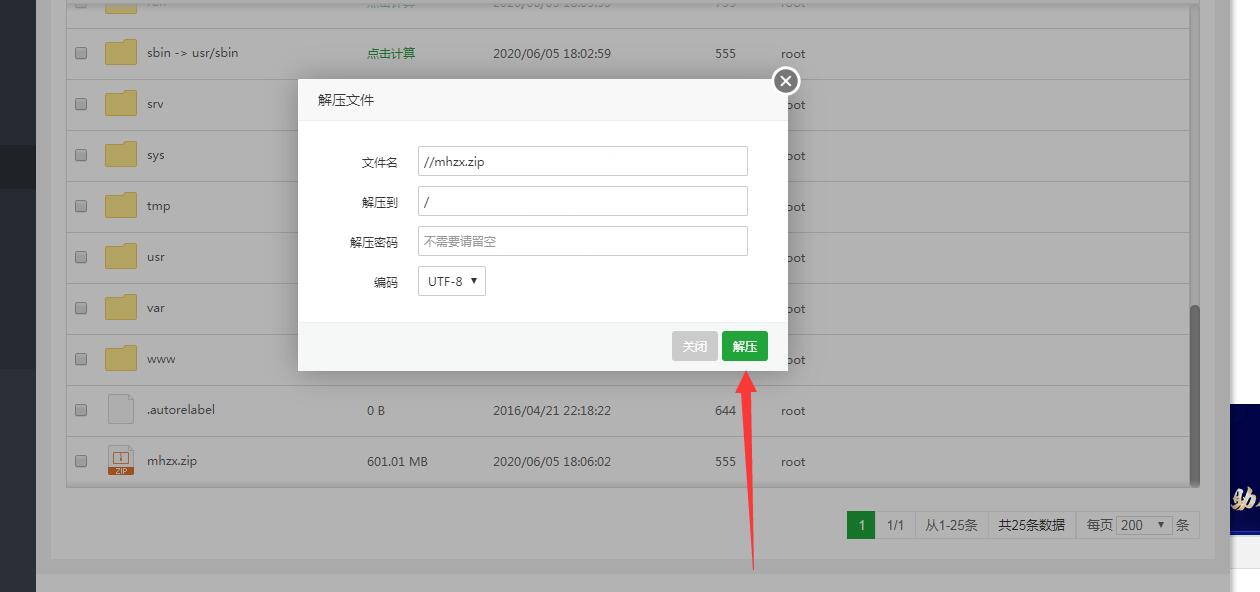The width and height of the screenshot is (1260, 592).
Task: Check the .autorelabel file checkbox
Action: (x=81, y=410)
